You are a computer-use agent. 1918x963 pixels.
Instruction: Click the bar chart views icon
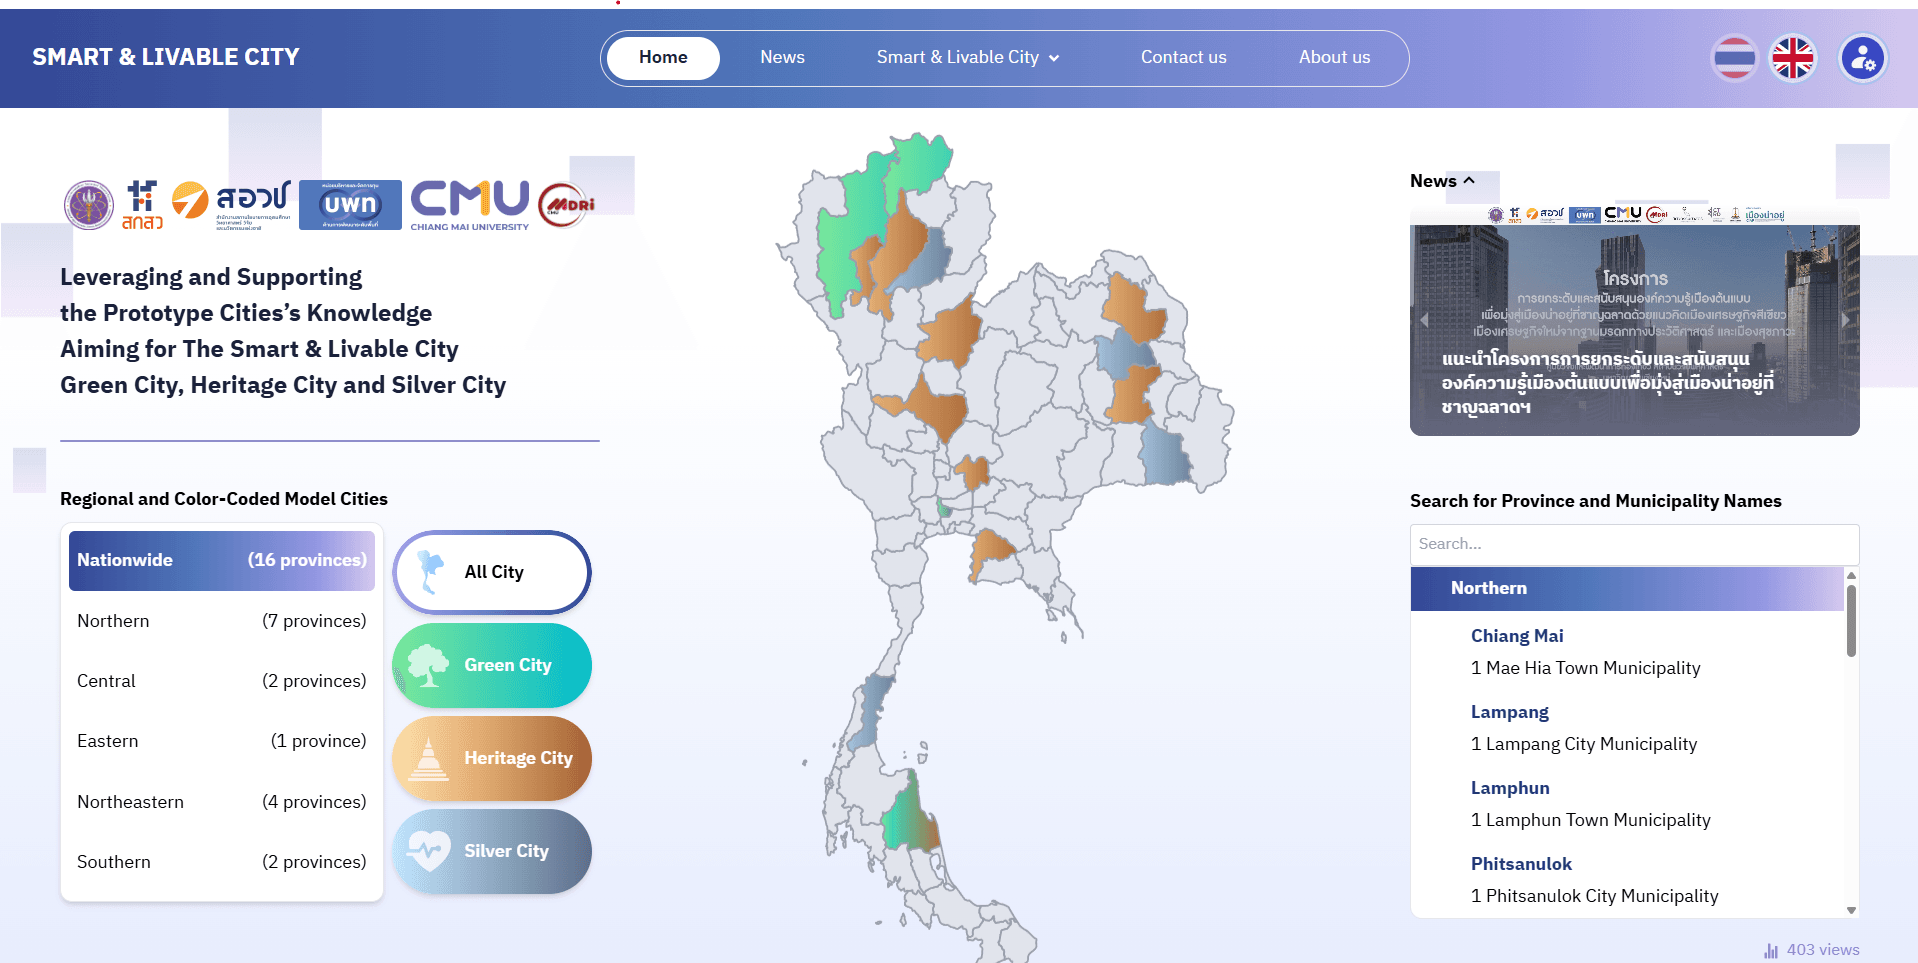click(x=1771, y=950)
